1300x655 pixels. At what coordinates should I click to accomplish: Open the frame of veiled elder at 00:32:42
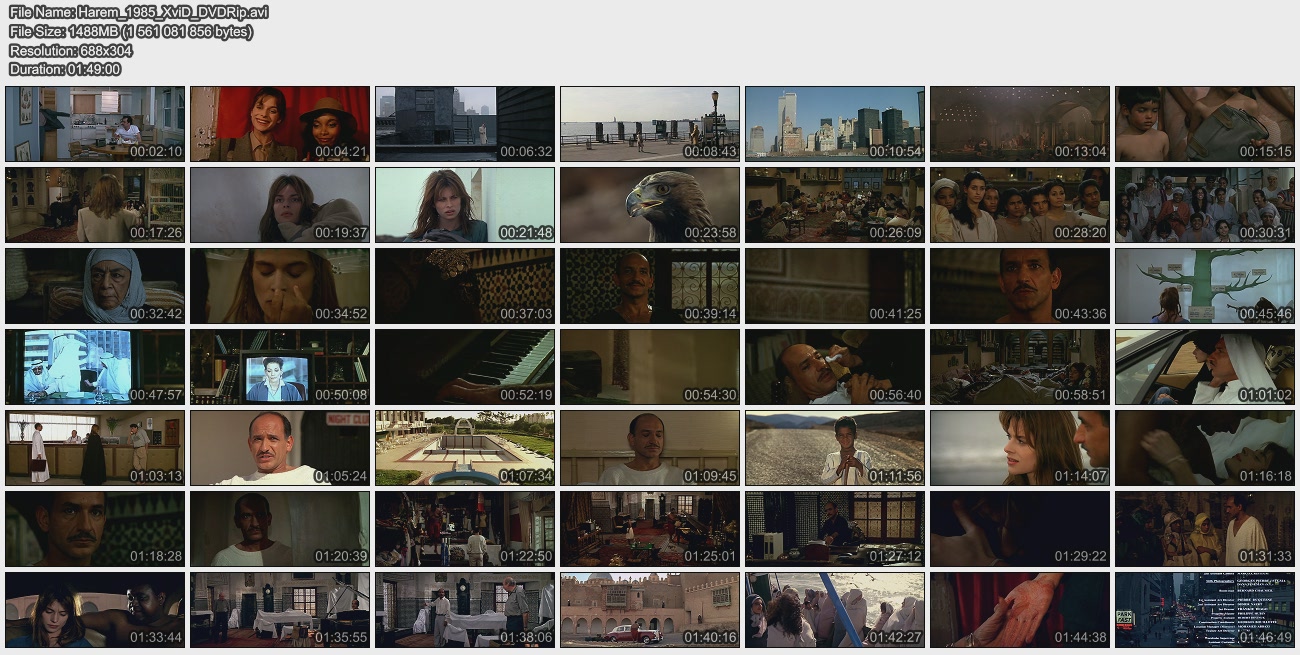pyautogui.click(x=95, y=286)
